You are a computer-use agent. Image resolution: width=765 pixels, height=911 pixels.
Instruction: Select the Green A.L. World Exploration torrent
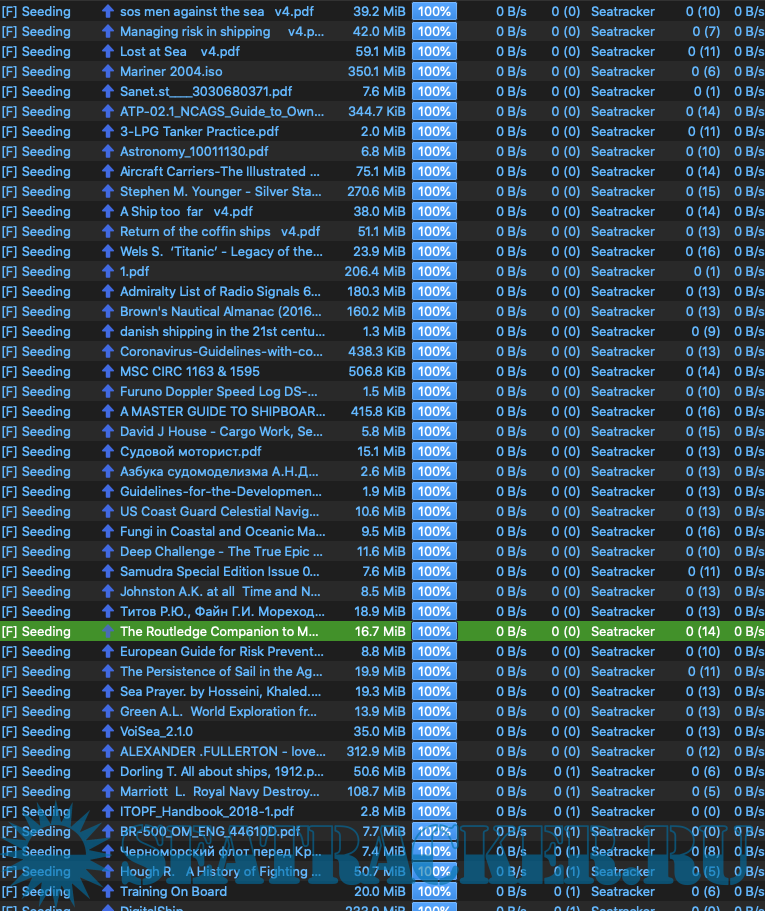218,712
